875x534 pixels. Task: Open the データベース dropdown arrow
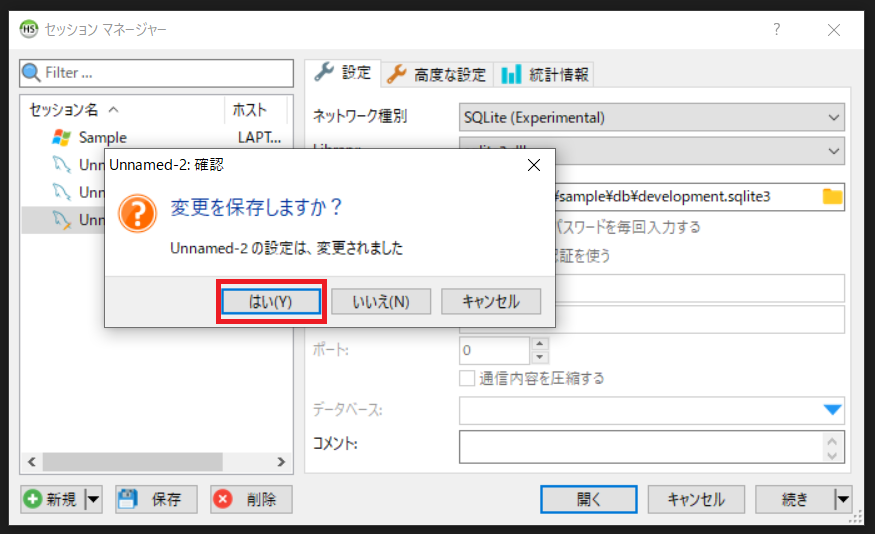coord(832,410)
